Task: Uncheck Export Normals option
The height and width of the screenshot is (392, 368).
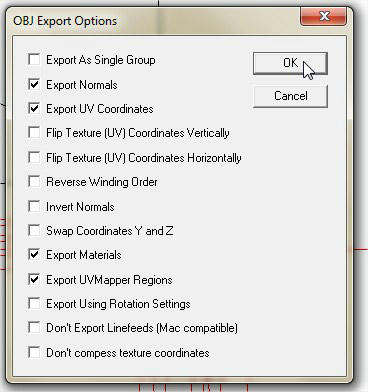Action: (35, 84)
